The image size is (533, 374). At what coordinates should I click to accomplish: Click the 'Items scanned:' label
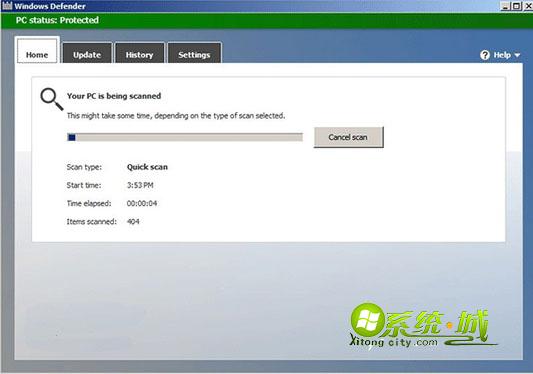pyautogui.click(x=91, y=222)
